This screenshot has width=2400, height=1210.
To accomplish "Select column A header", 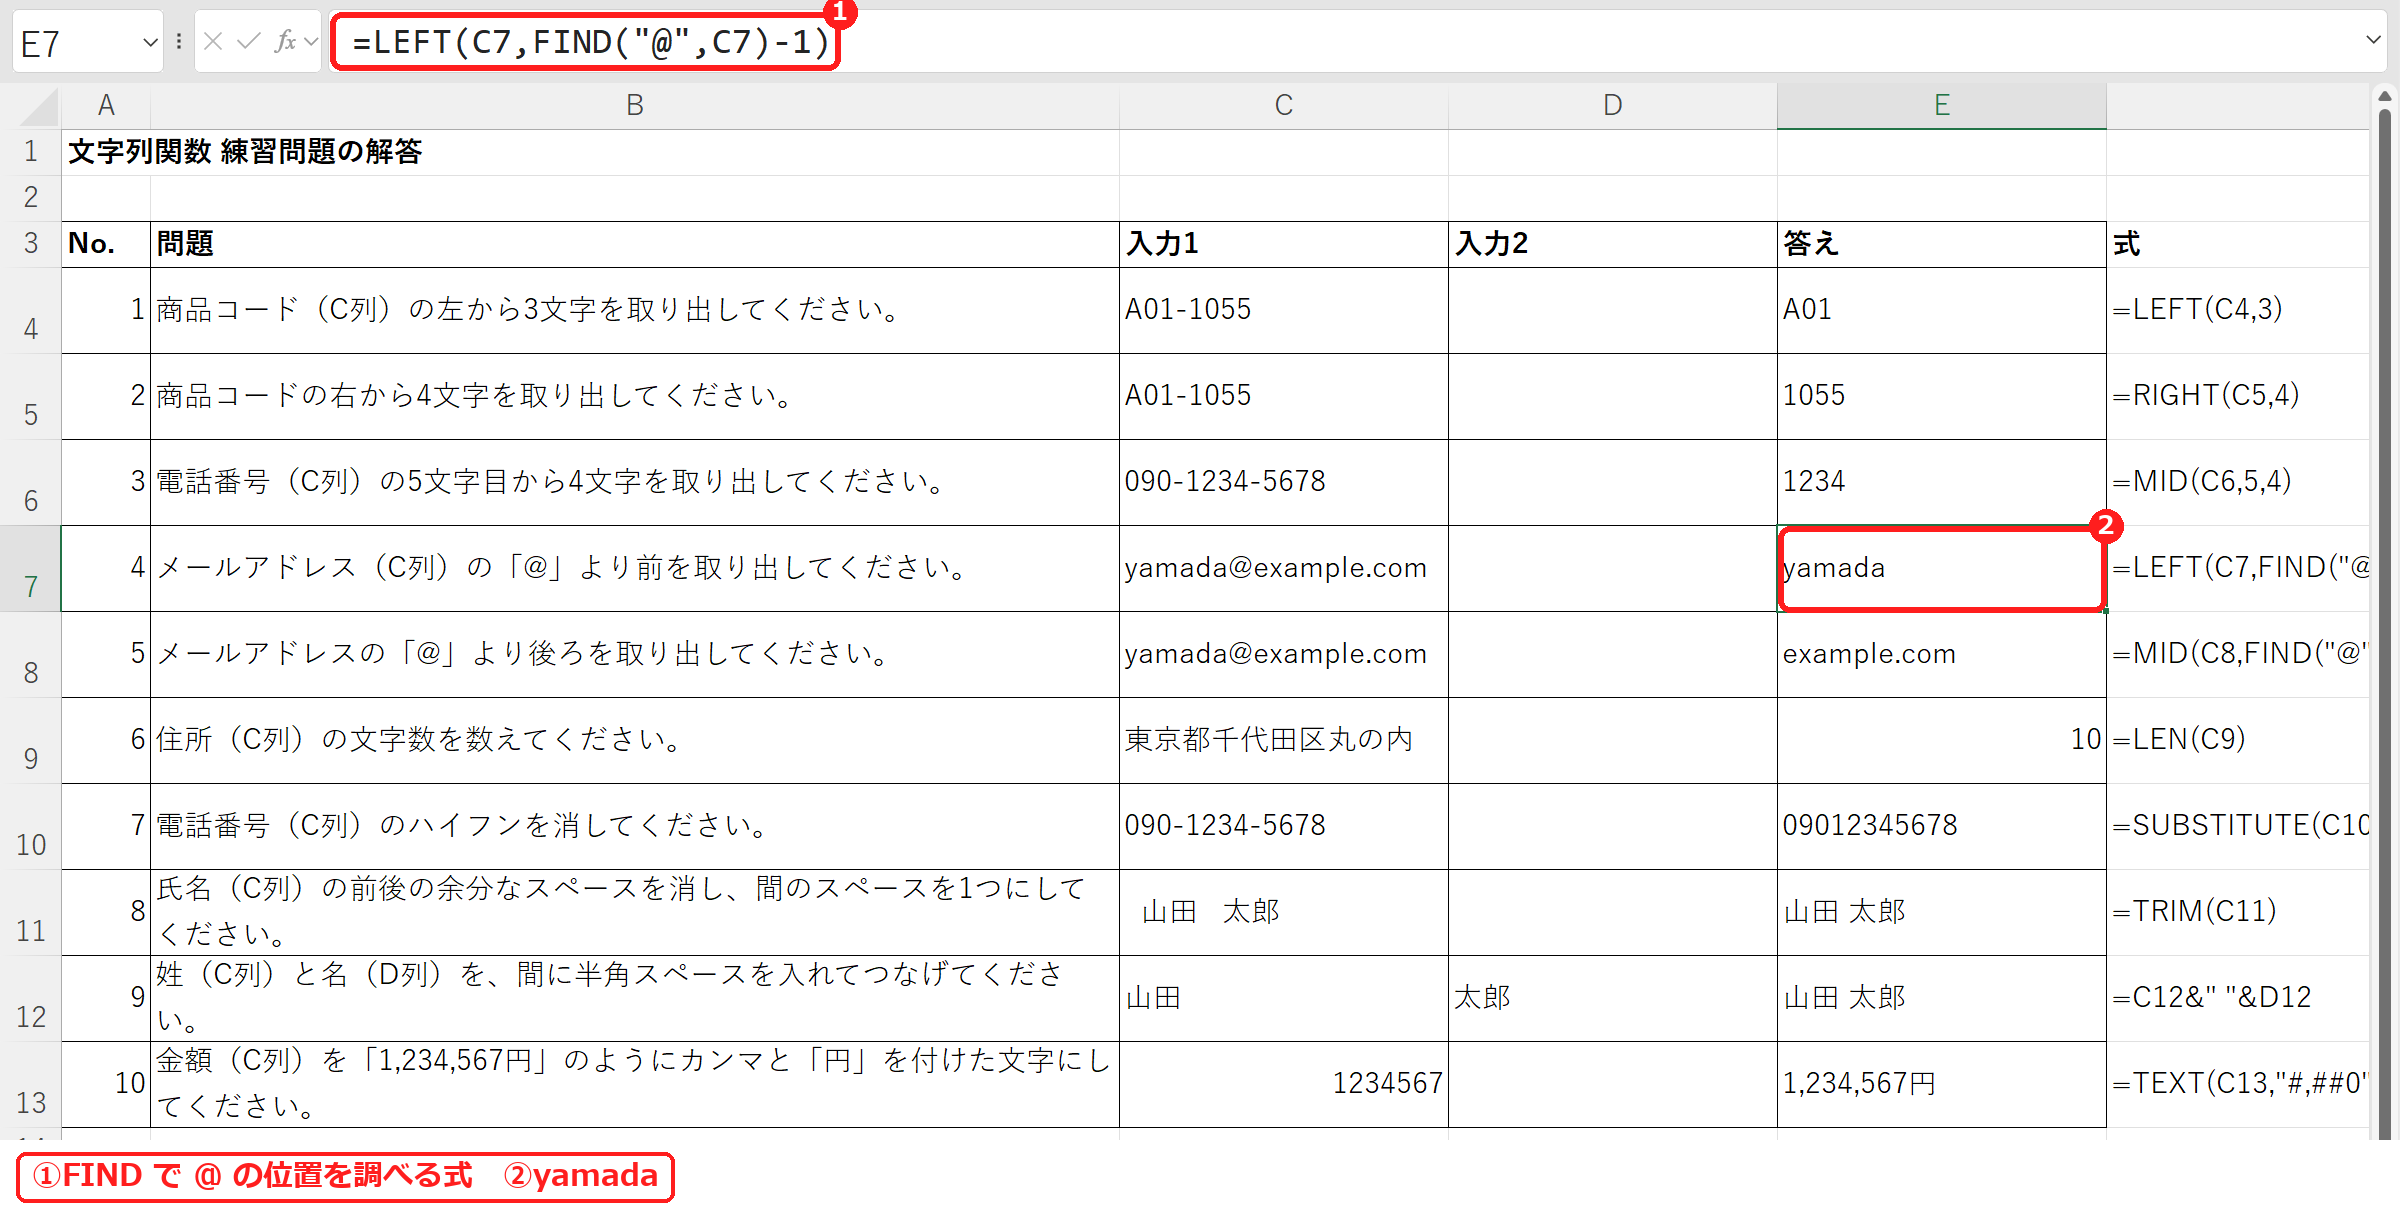I will pyautogui.click(x=106, y=105).
